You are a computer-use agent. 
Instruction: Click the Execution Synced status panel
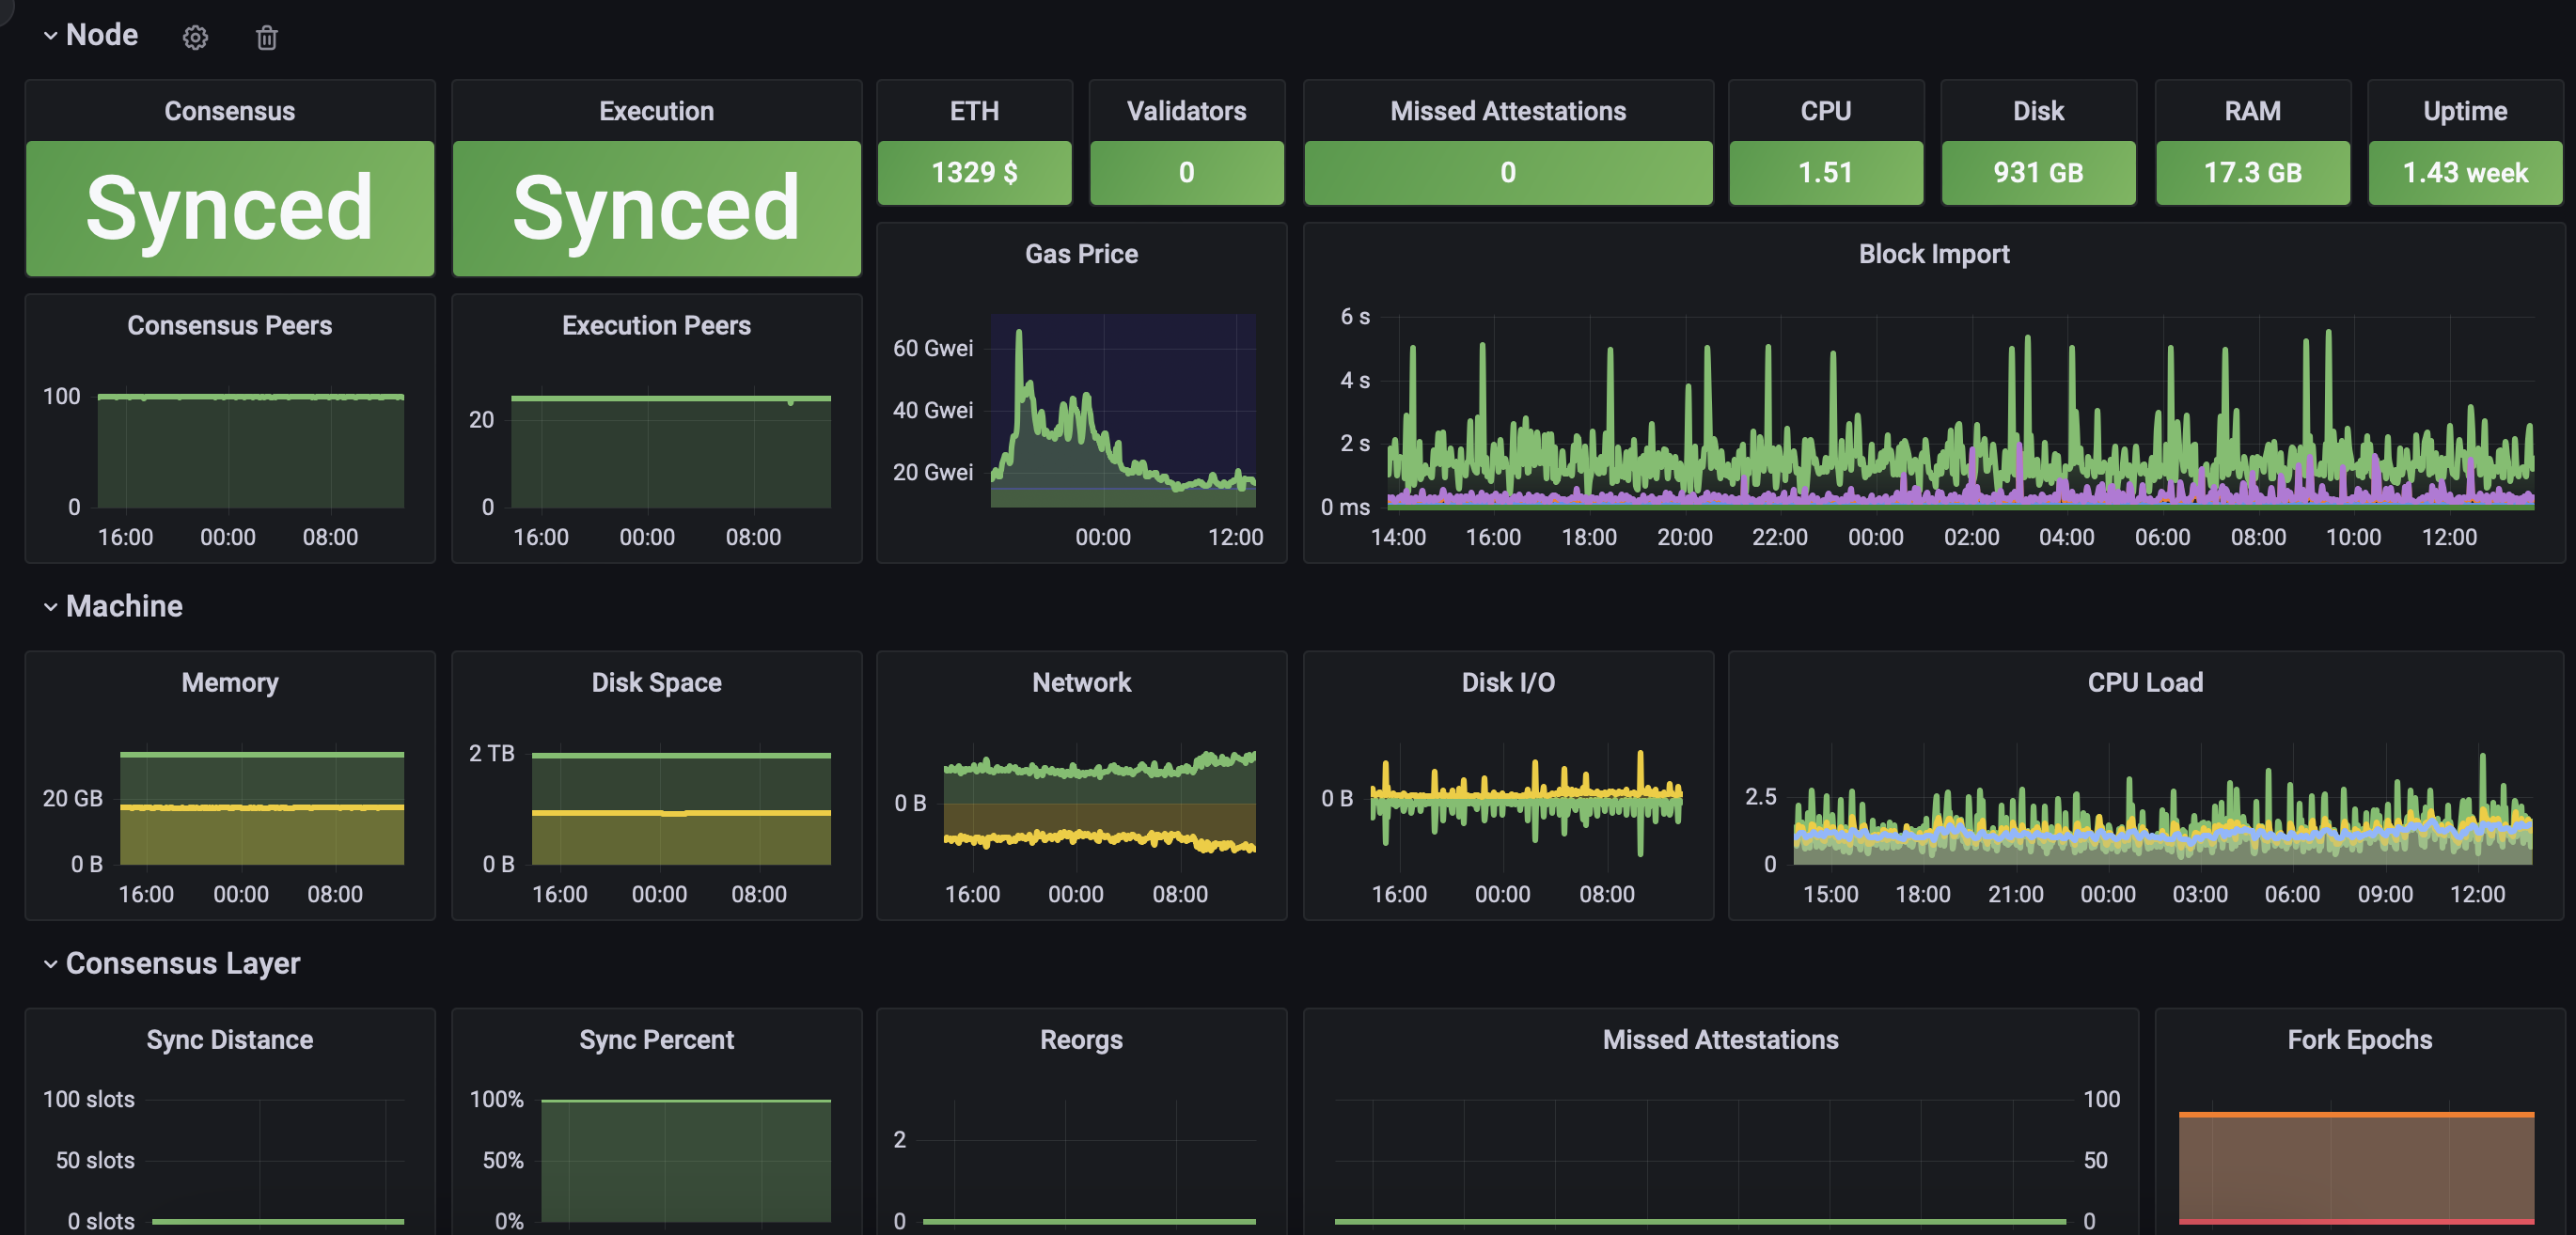656,208
